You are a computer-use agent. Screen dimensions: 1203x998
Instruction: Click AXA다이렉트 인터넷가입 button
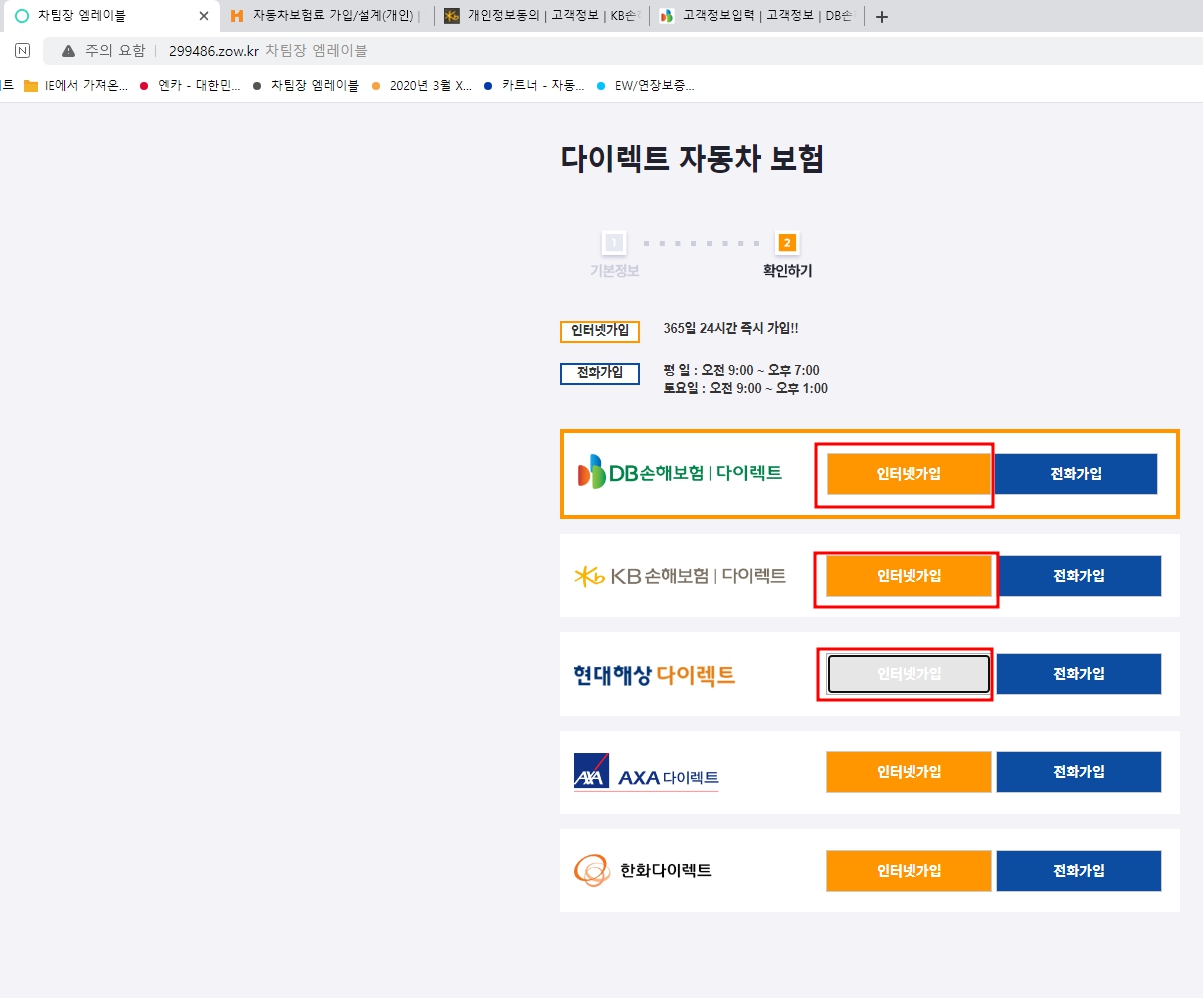pos(909,772)
